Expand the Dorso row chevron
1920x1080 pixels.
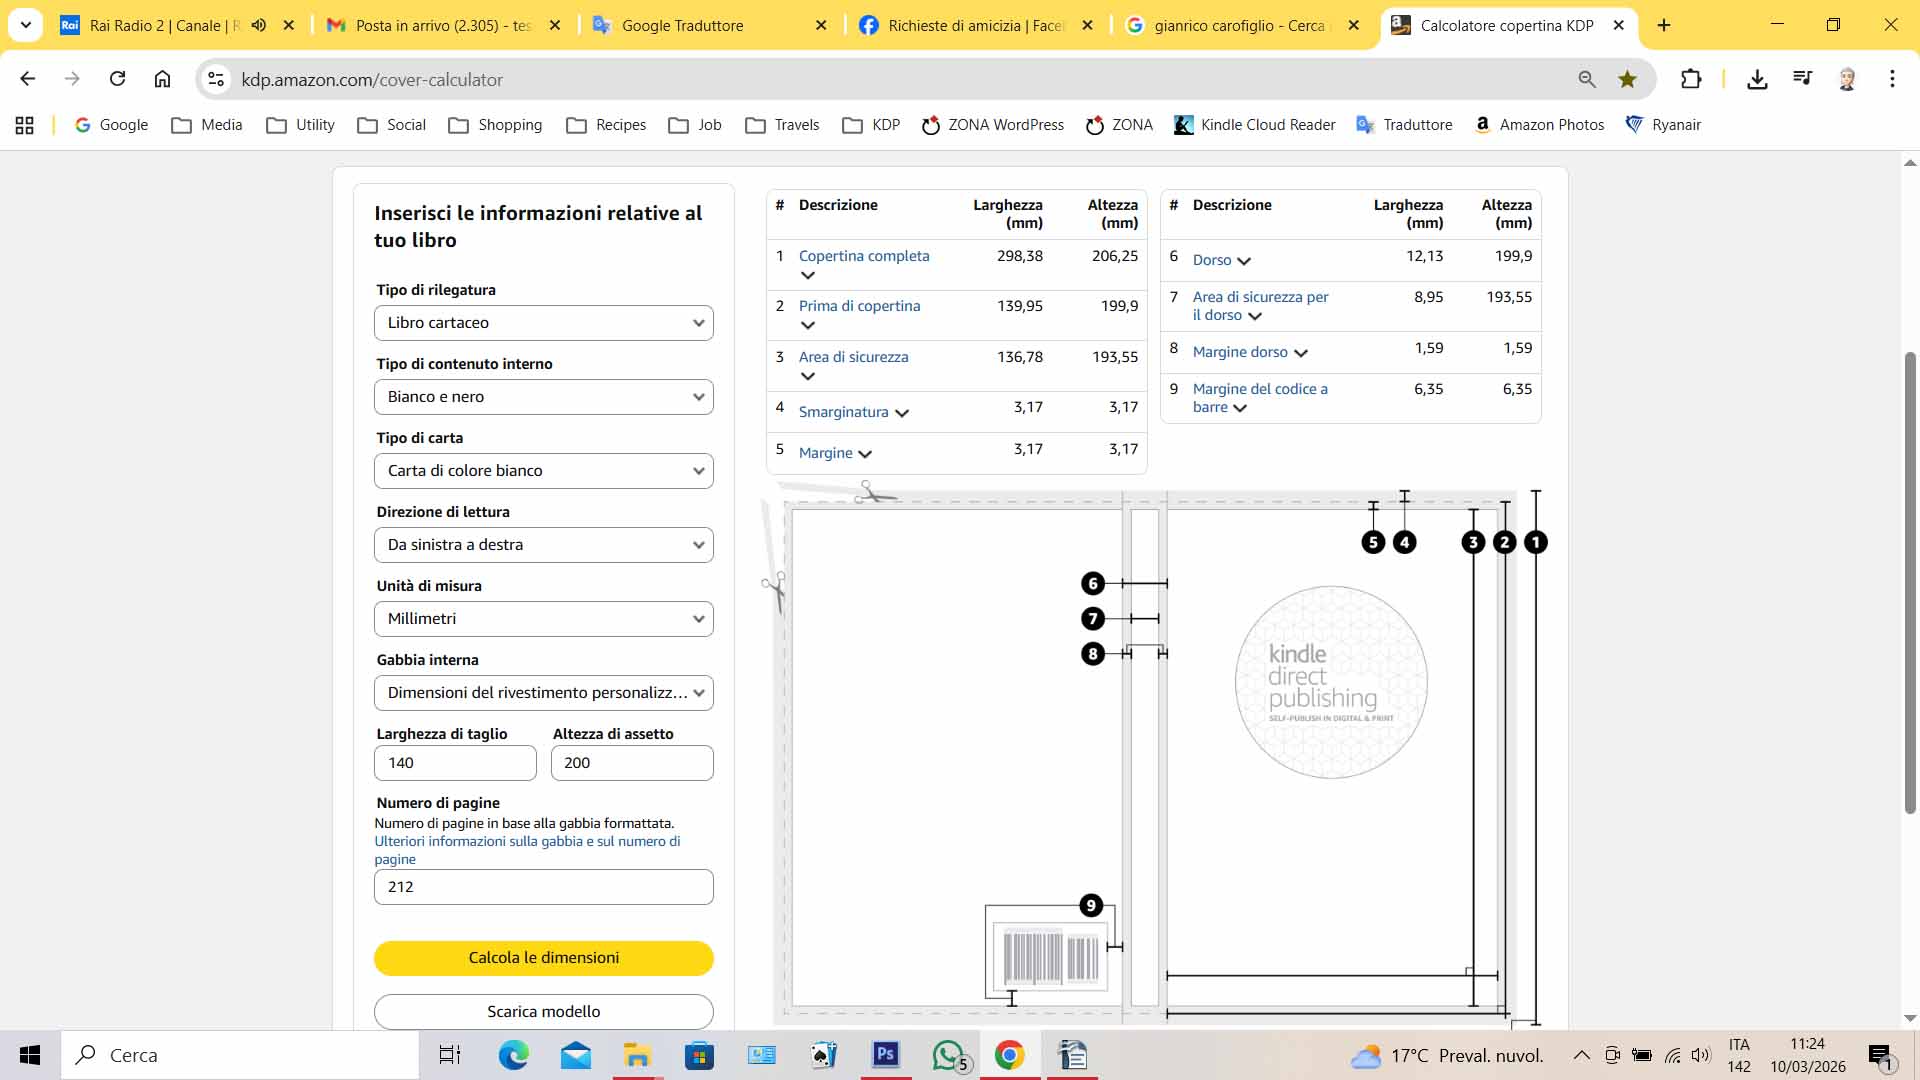click(1244, 261)
